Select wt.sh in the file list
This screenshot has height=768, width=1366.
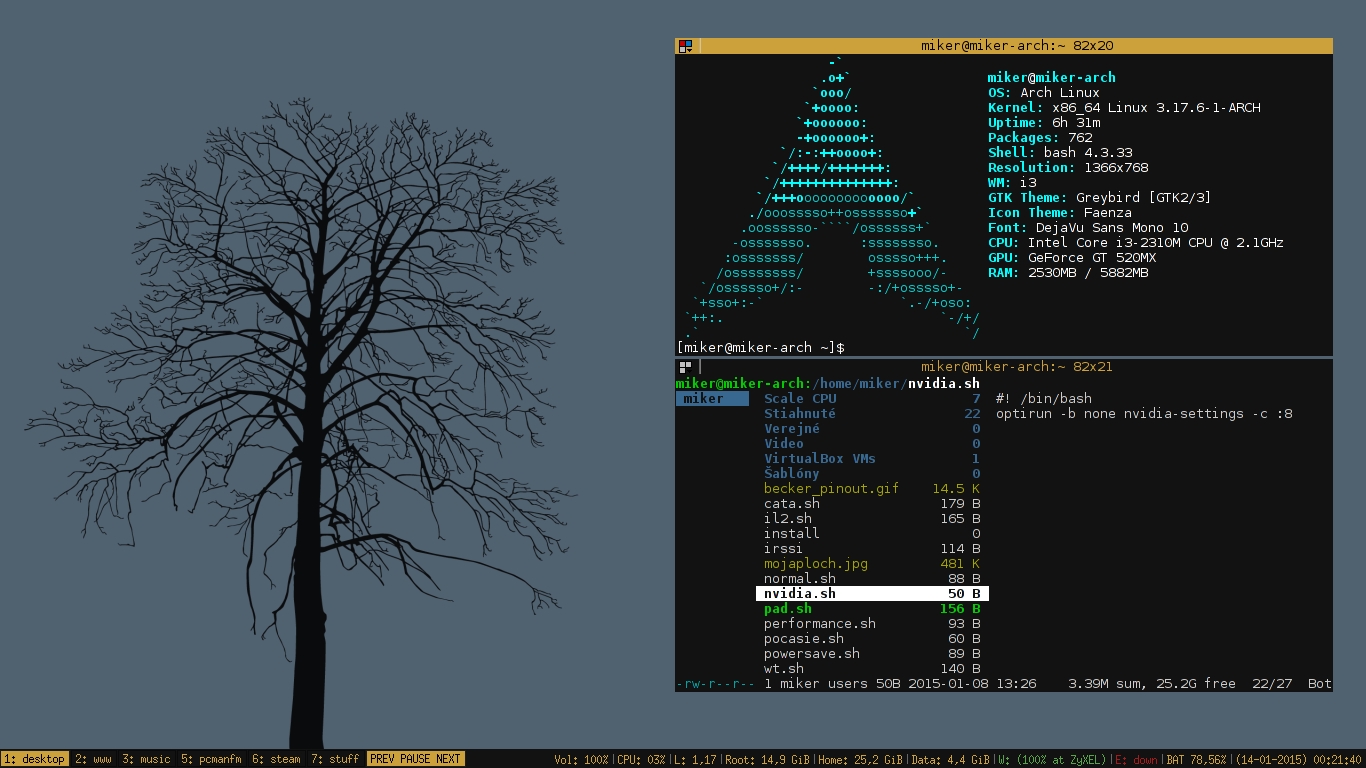872,669
